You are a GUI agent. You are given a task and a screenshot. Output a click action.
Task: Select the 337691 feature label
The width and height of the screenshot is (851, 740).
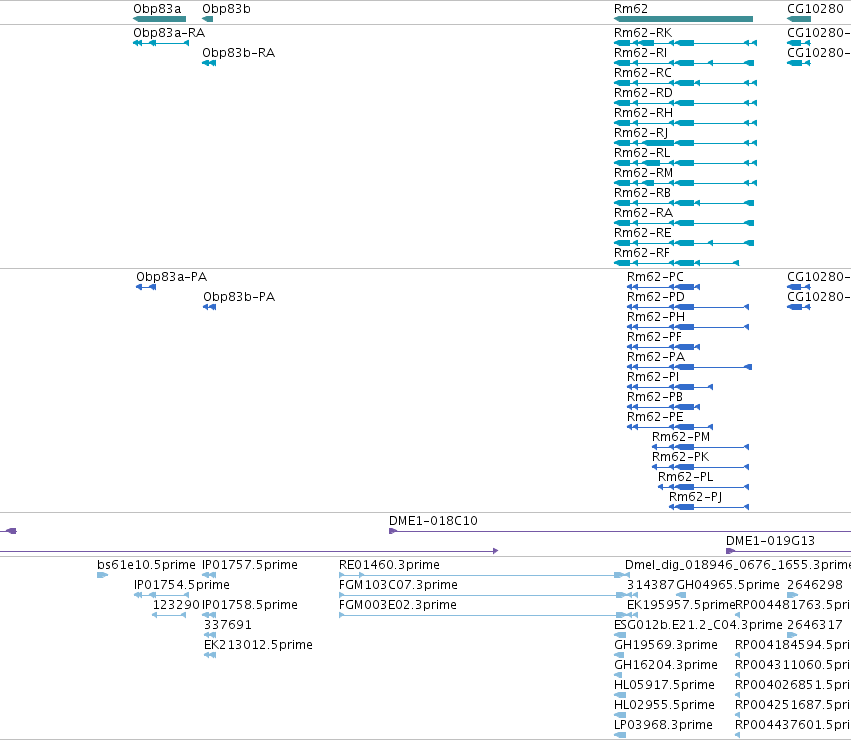click(227, 625)
